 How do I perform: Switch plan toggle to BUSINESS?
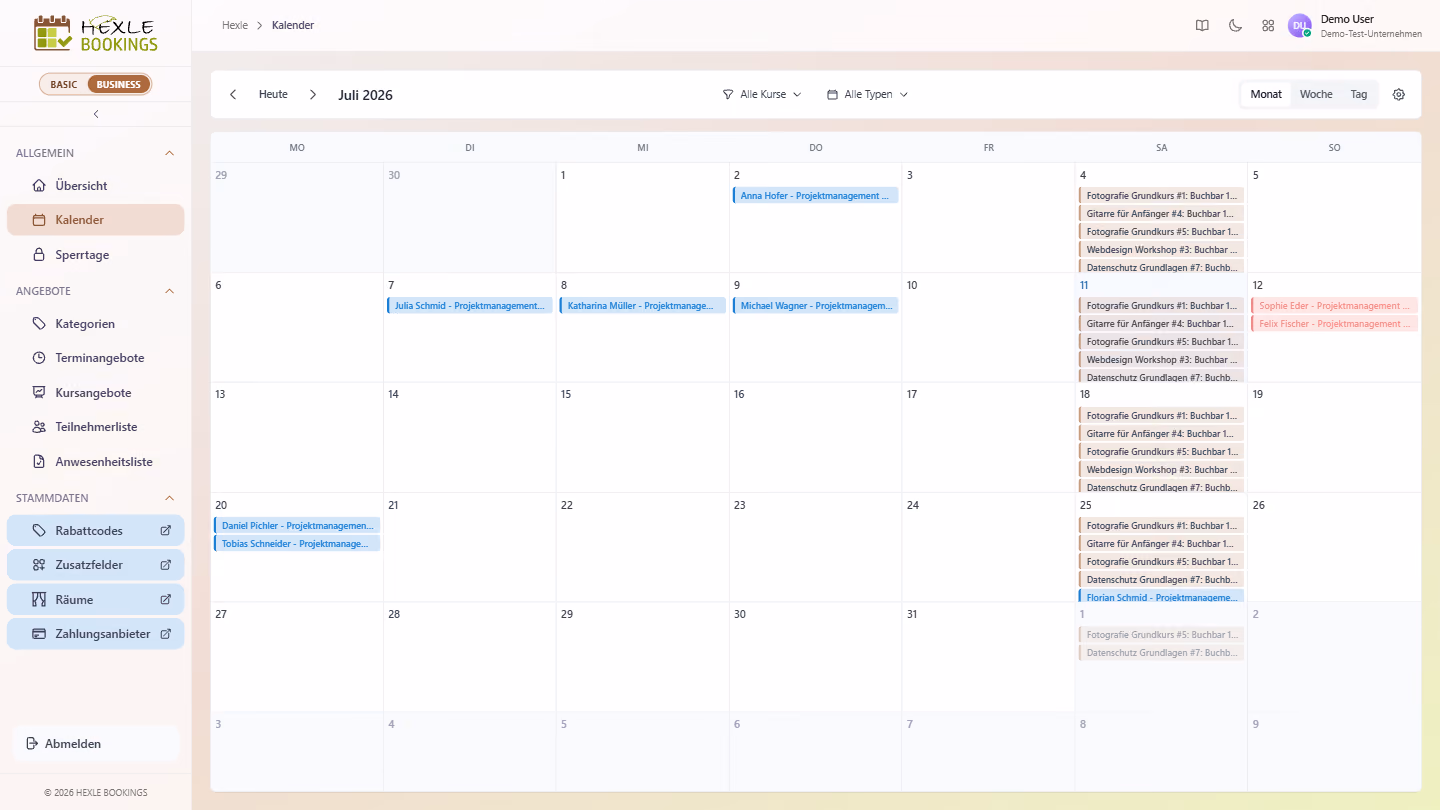pyautogui.click(x=119, y=84)
